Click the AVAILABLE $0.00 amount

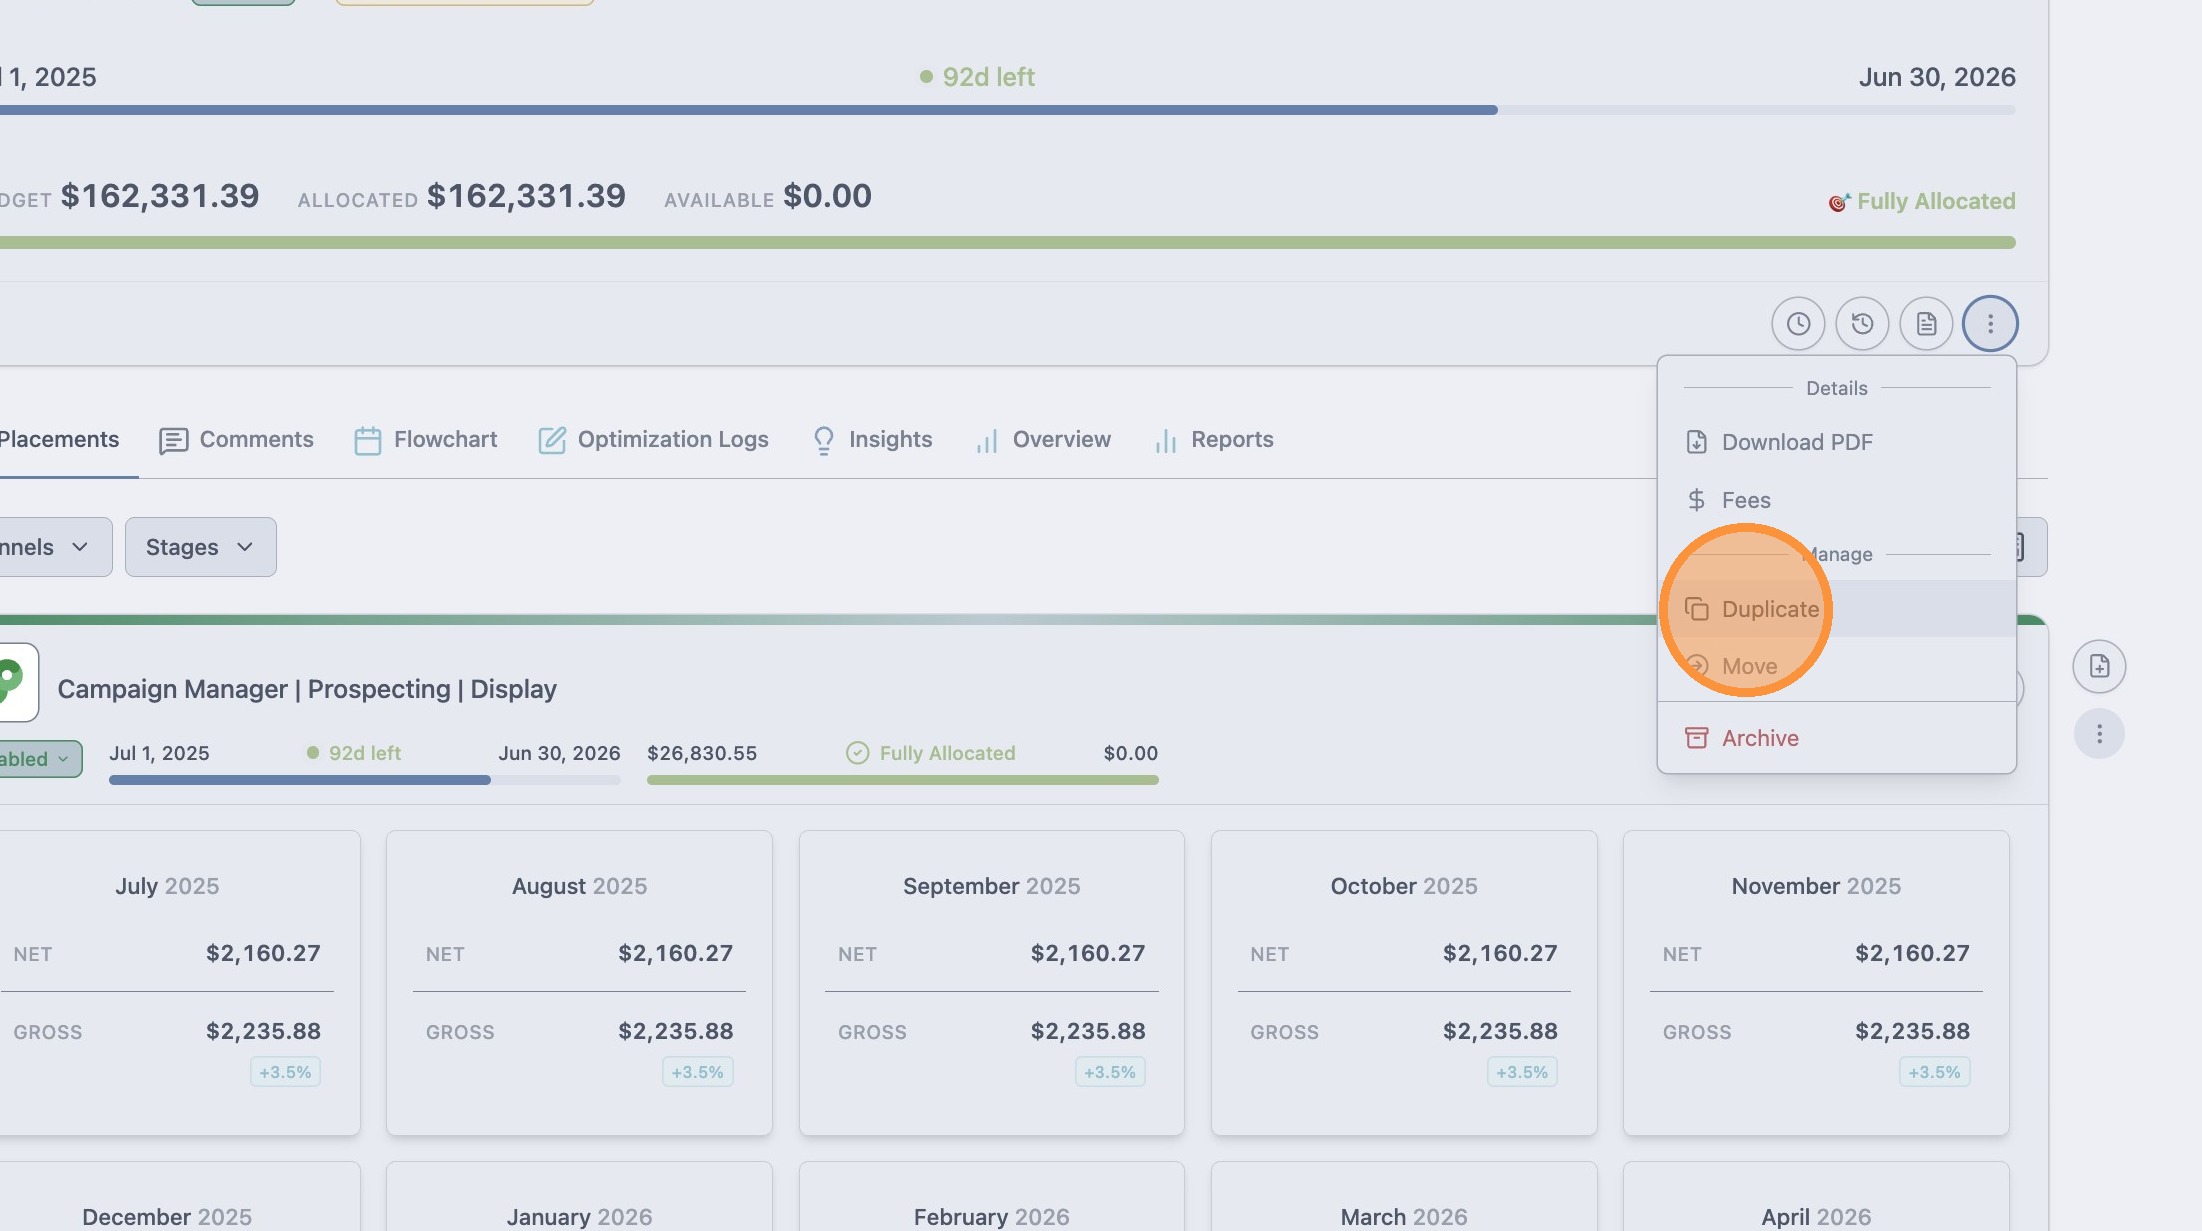(827, 196)
